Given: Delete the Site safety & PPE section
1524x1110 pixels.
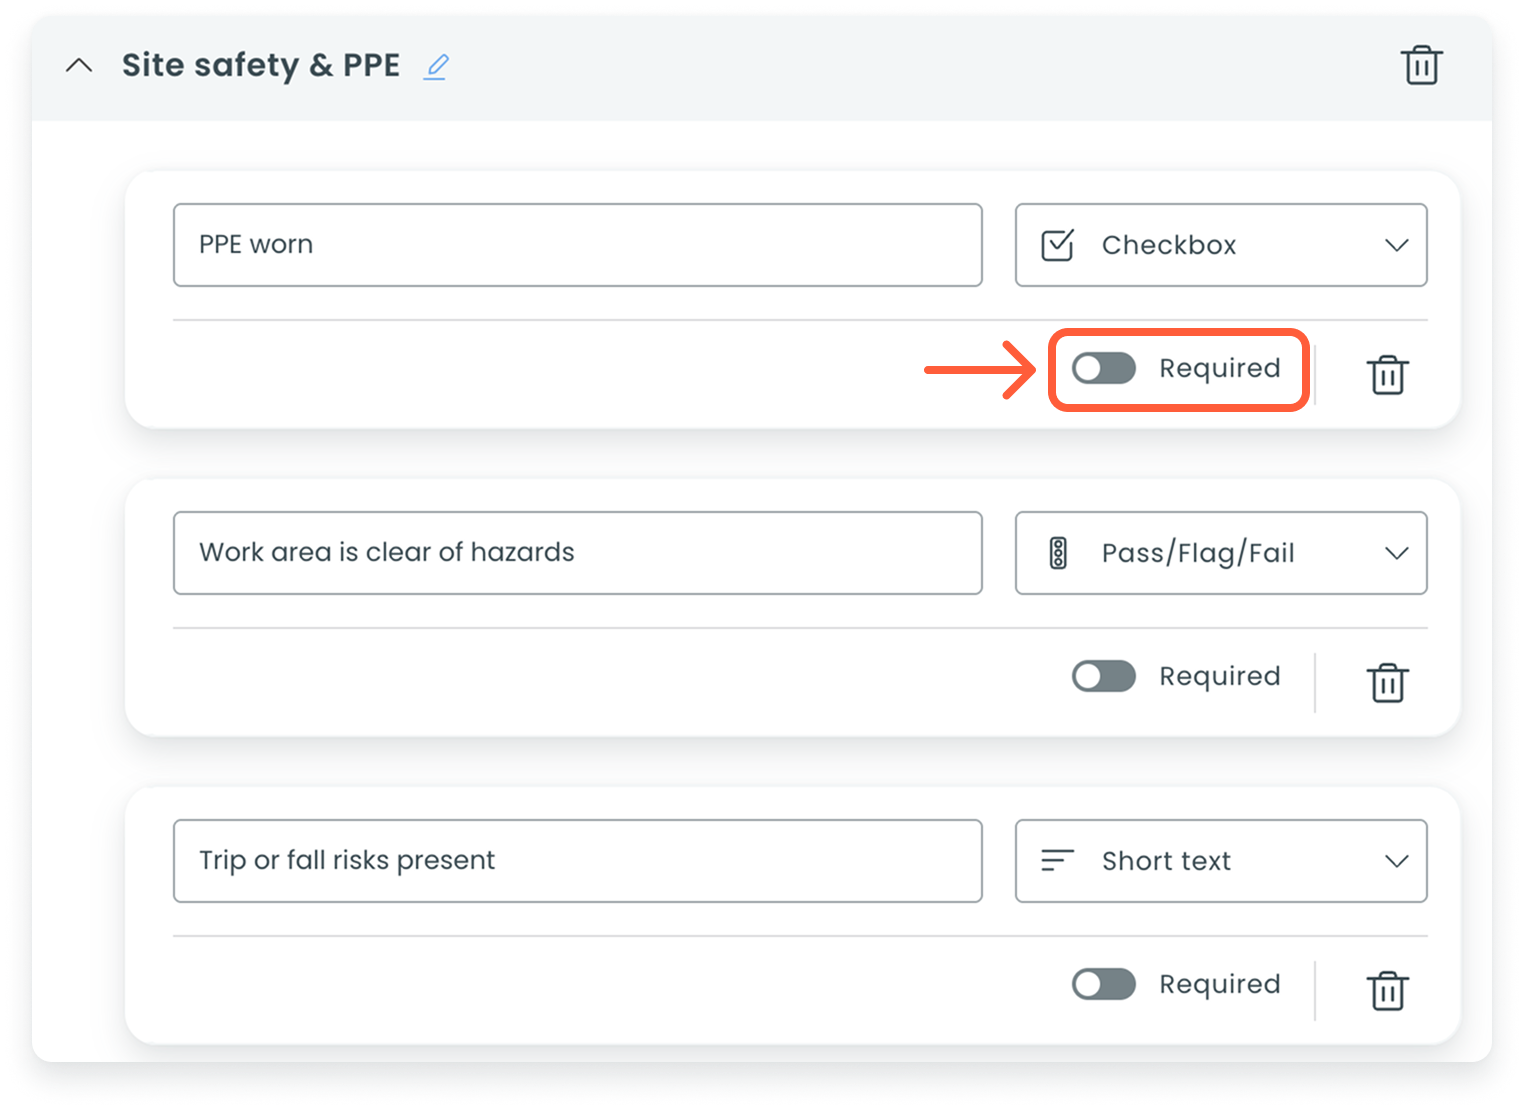Looking at the screenshot, I should coord(1420,66).
